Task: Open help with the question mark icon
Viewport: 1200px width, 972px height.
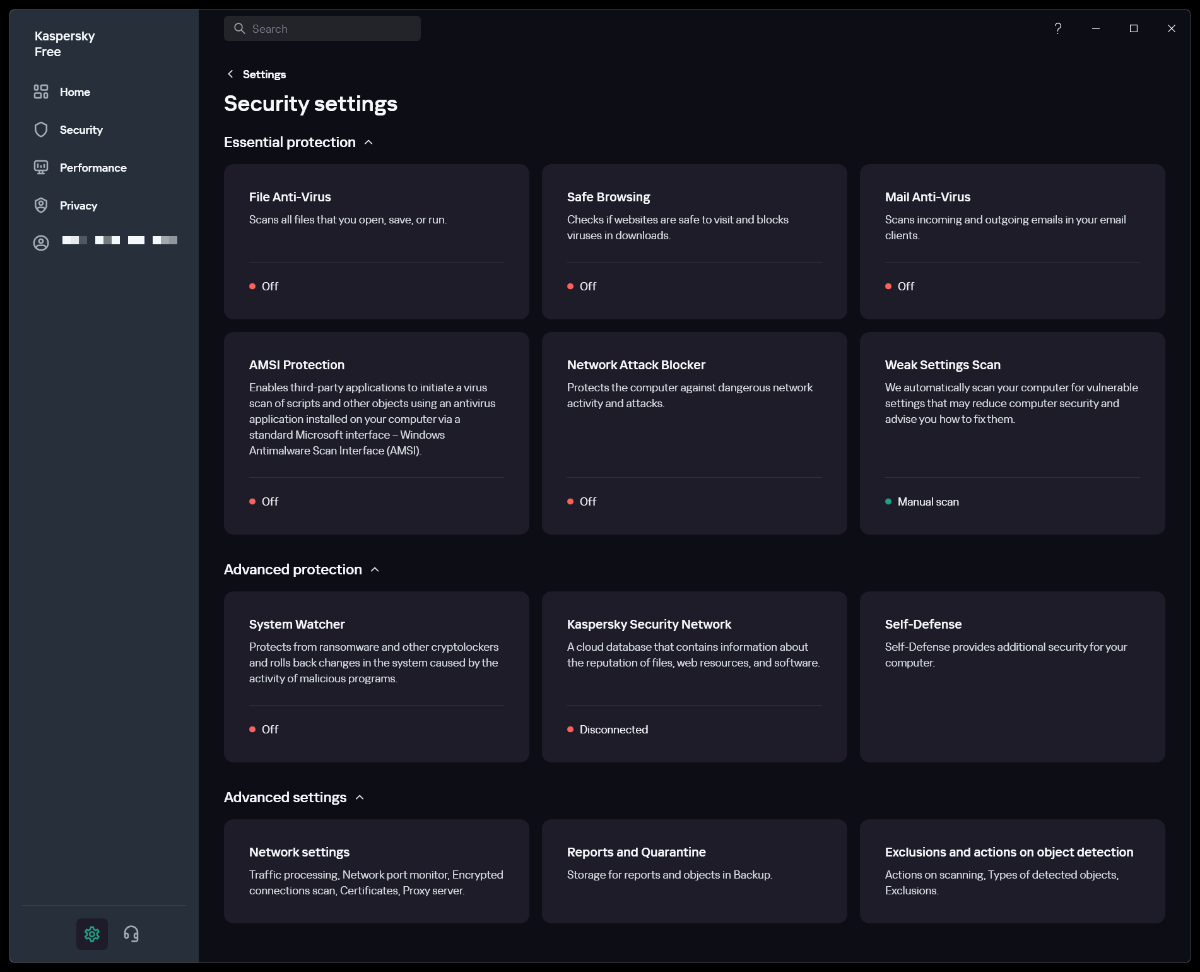Action: (x=1058, y=29)
